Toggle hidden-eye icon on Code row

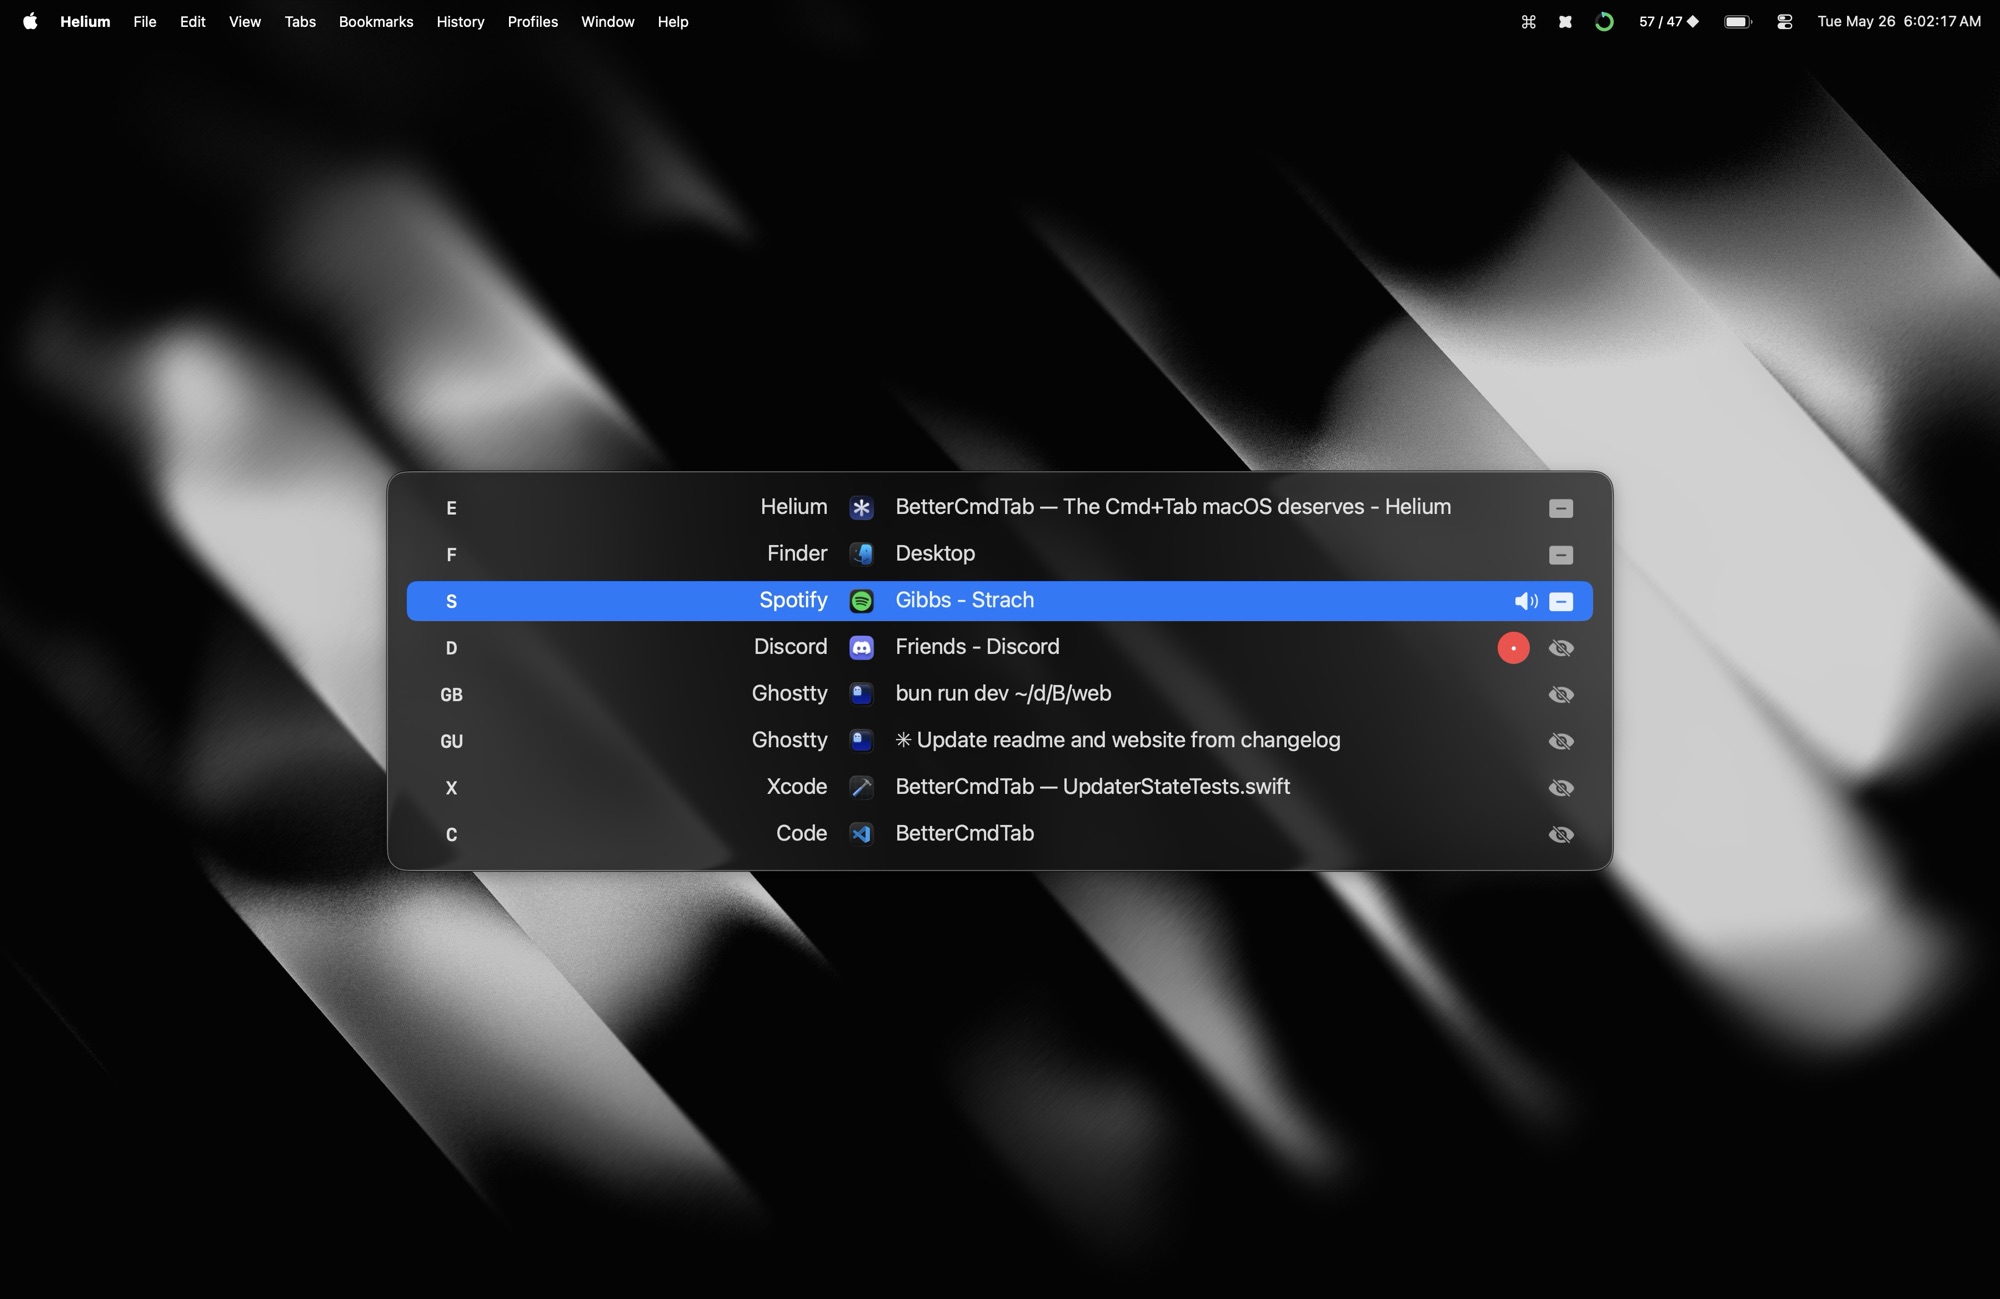1561,835
